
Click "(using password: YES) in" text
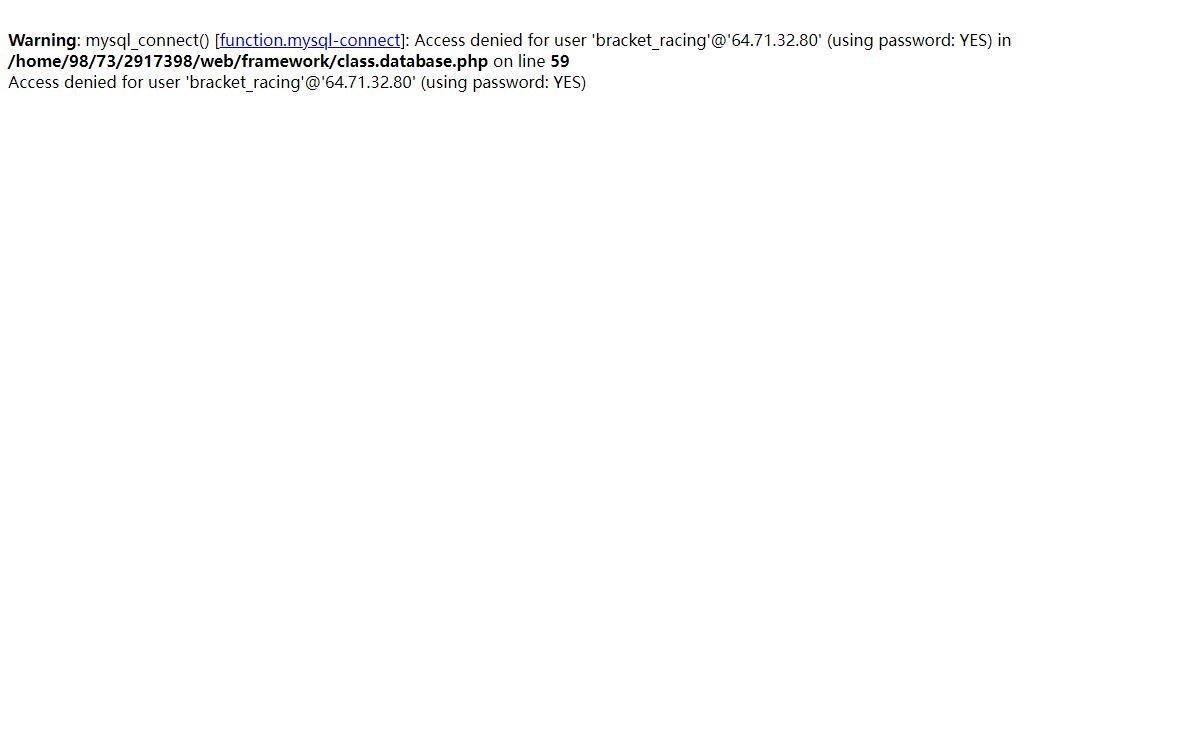pos(919,41)
